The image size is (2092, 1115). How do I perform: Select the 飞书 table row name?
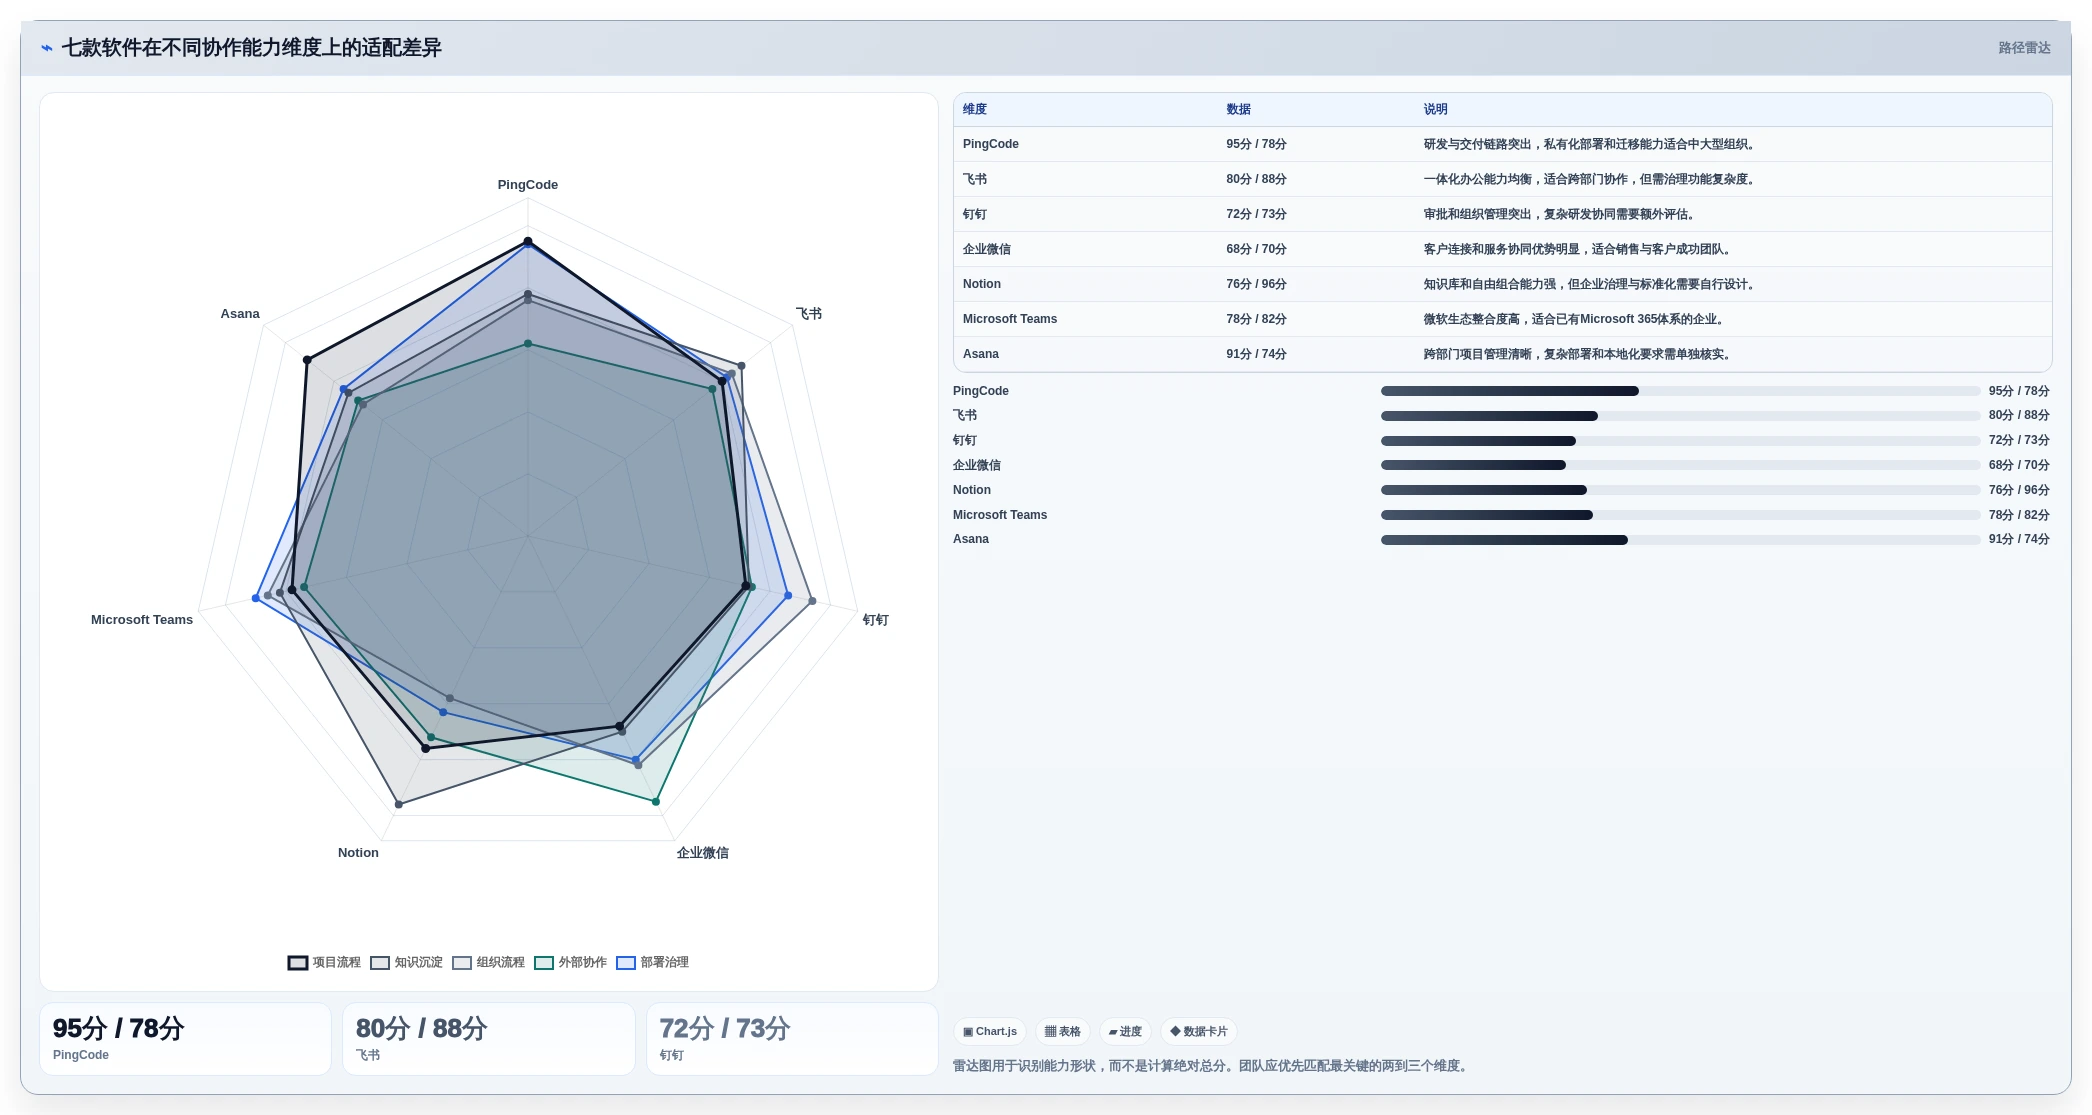975,179
